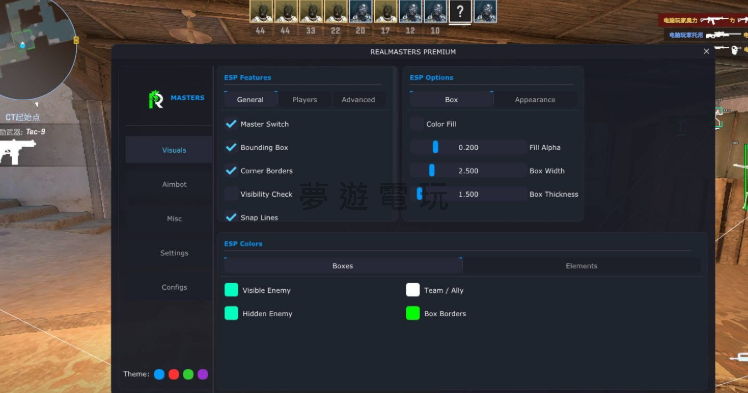This screenshot has width=748, height=393.
Task: Open the Settings section
Action: 169,253
